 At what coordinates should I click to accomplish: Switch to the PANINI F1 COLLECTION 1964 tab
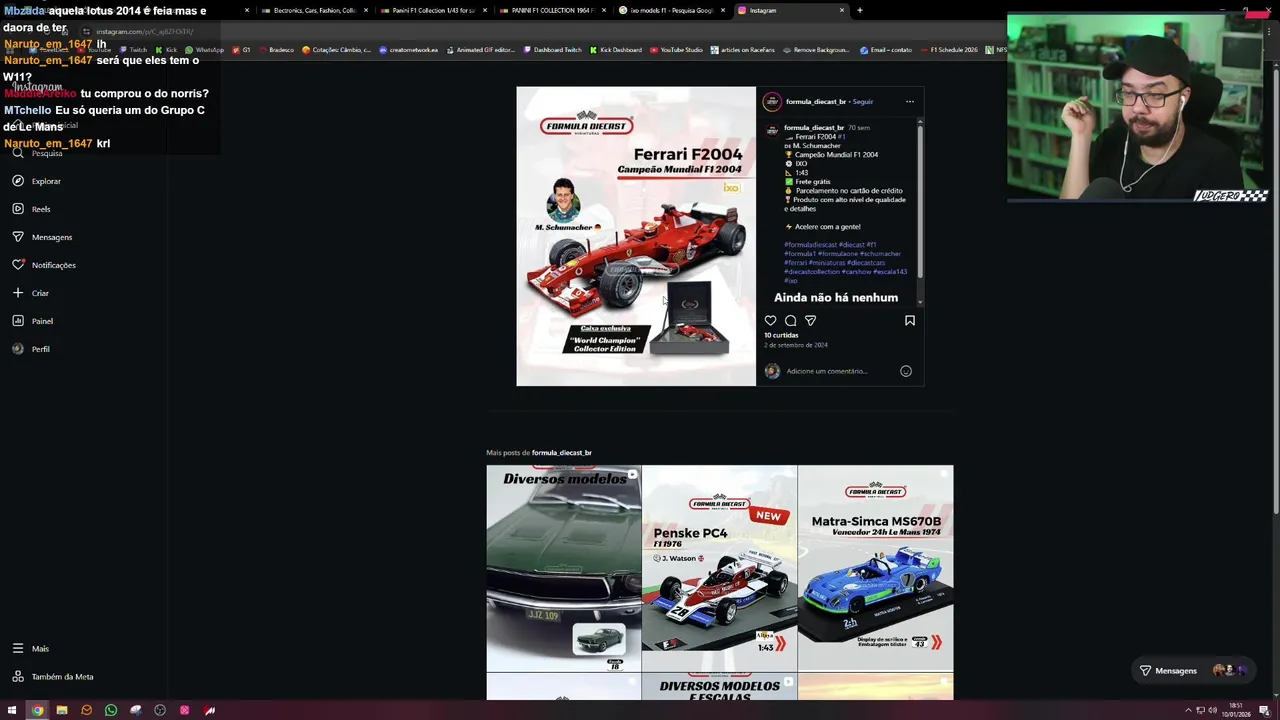coord(553,10)
